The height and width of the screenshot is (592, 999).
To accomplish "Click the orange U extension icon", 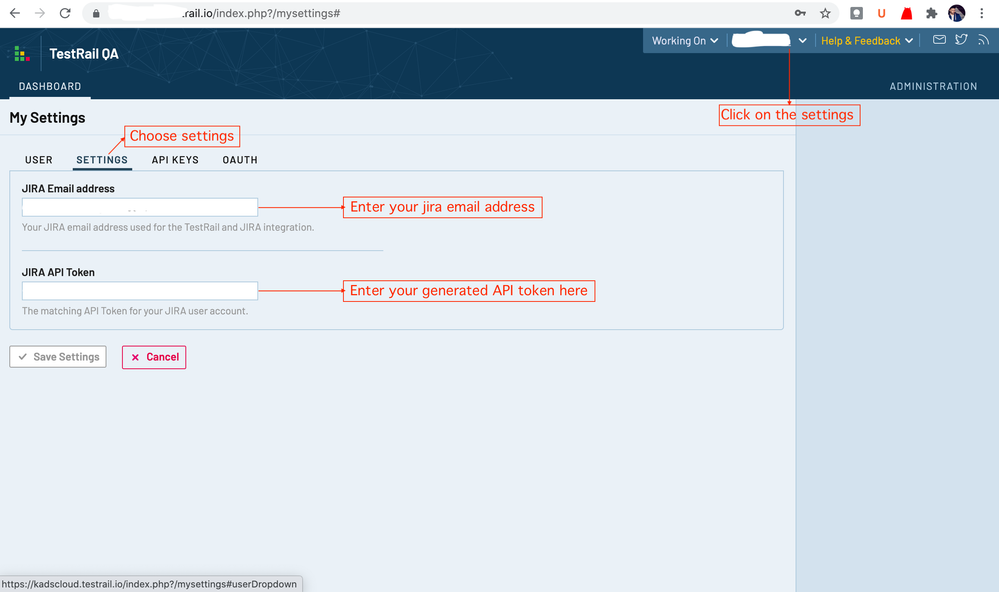I will click(x=882, y=13).
